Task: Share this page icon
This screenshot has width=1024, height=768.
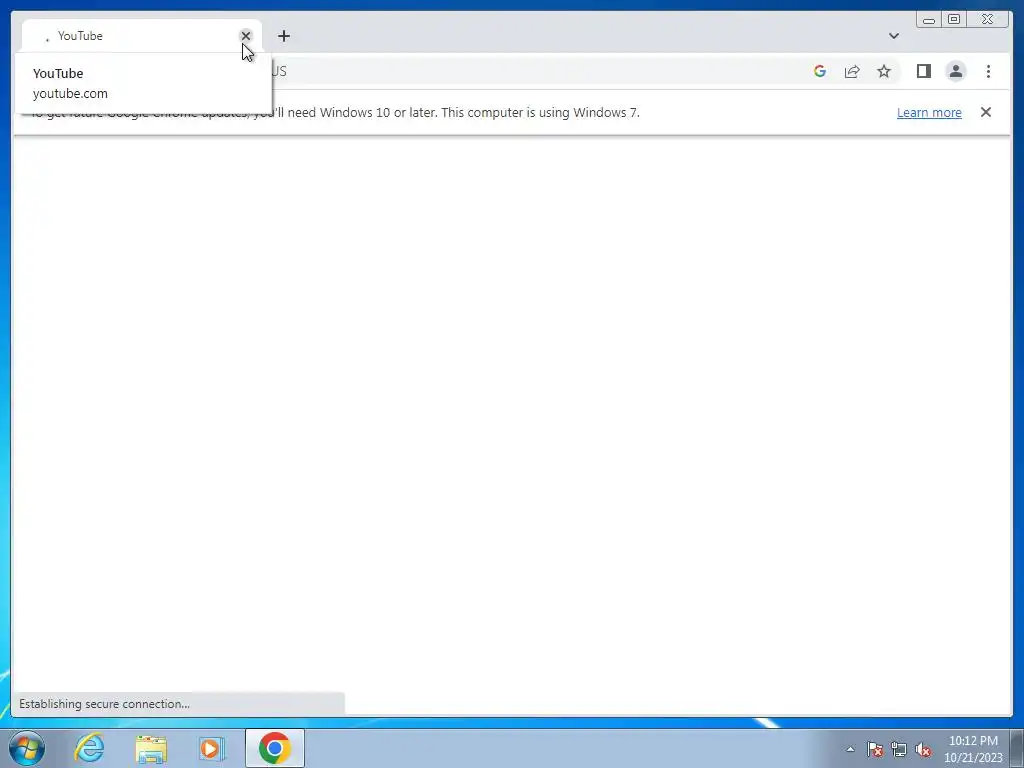Action: click(852, 71)
